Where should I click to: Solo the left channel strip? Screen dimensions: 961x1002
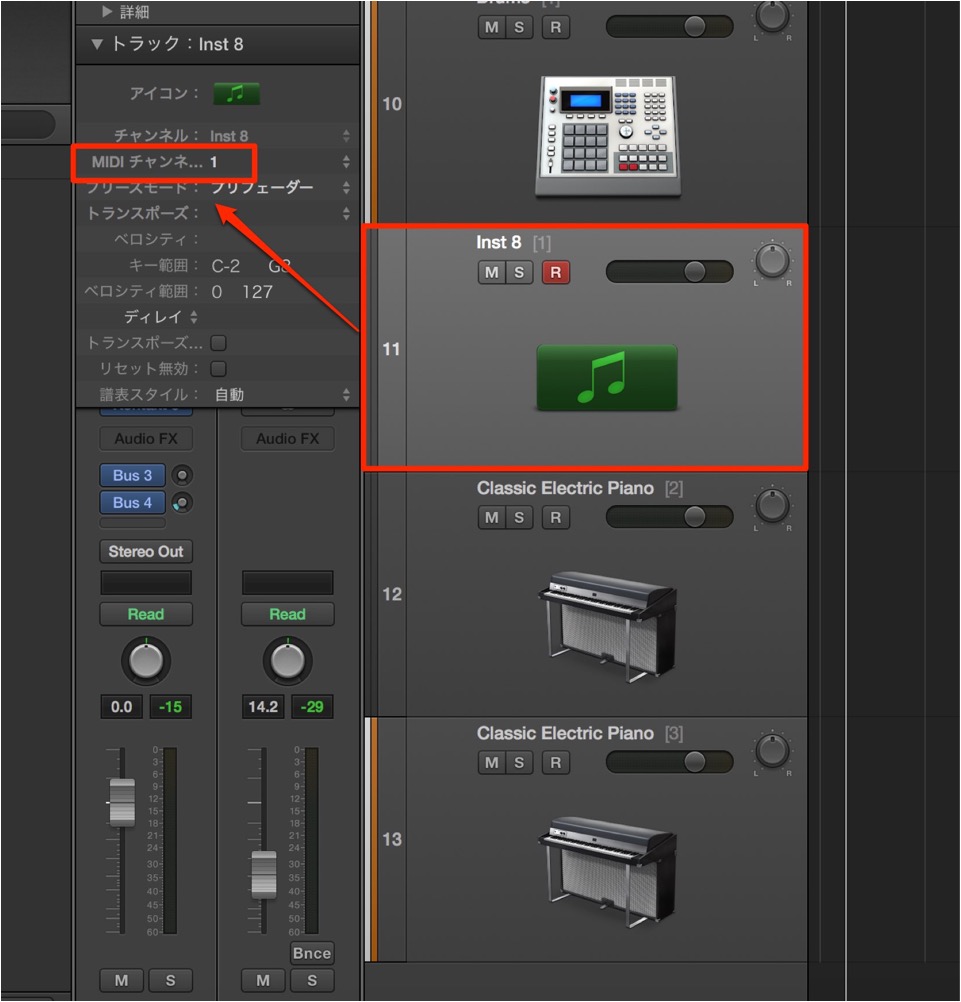point(170,980)
